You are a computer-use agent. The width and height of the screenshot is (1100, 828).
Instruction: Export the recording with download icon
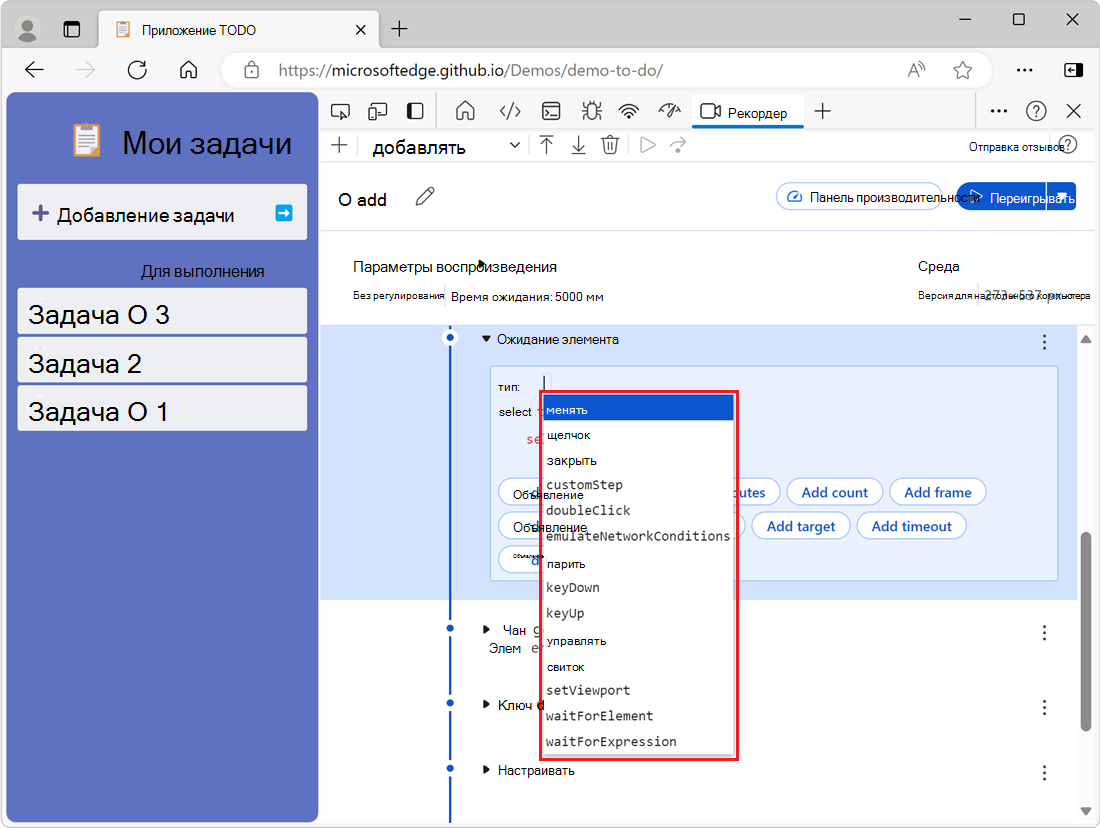click(x=578, y=145)
